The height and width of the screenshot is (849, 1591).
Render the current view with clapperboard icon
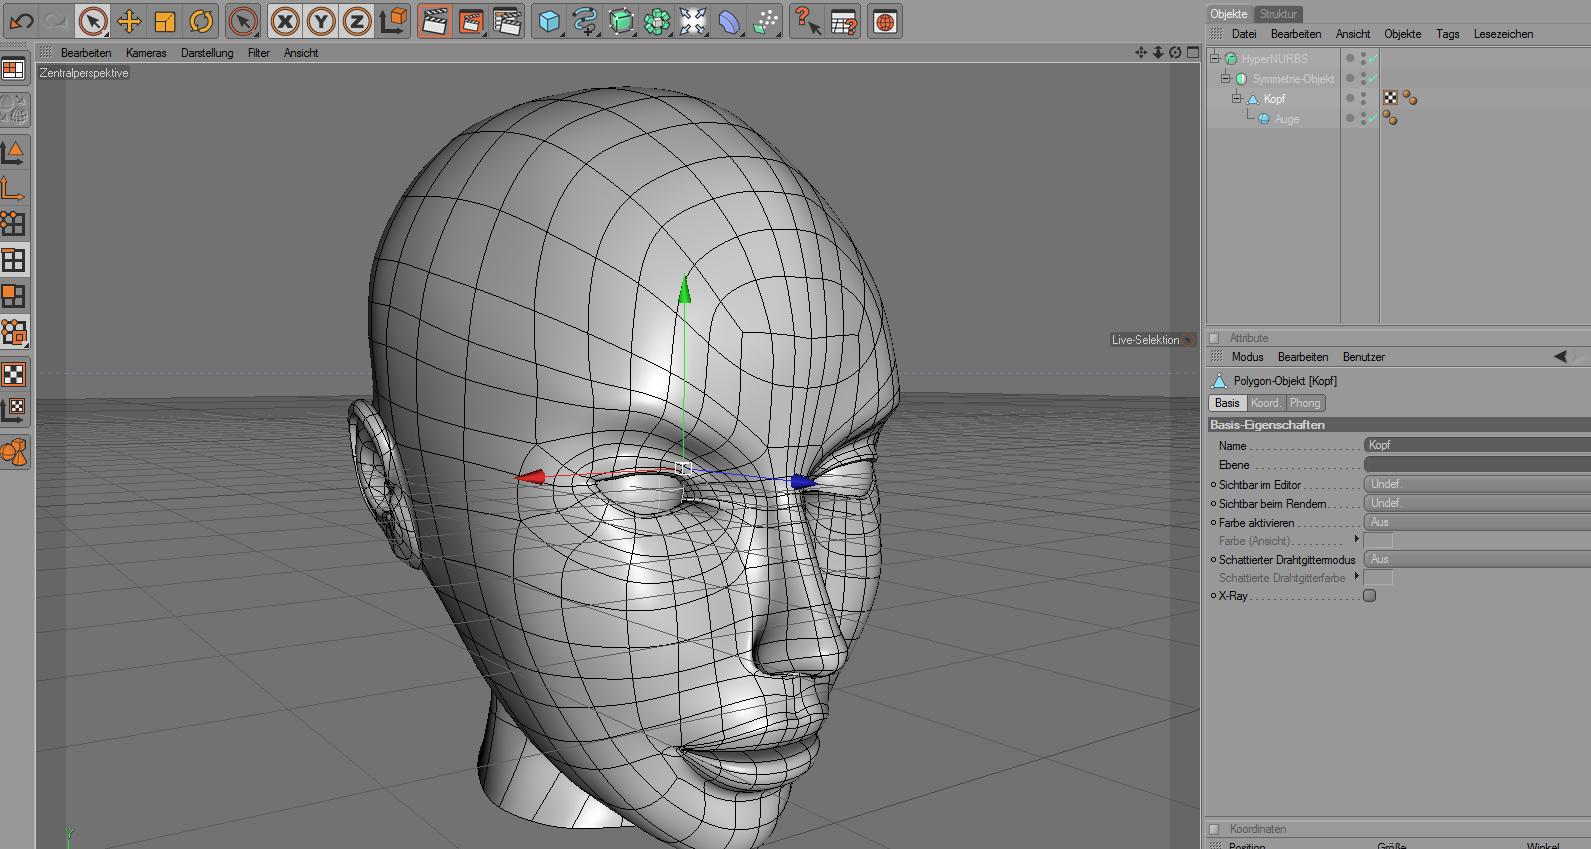click(433, 21)
